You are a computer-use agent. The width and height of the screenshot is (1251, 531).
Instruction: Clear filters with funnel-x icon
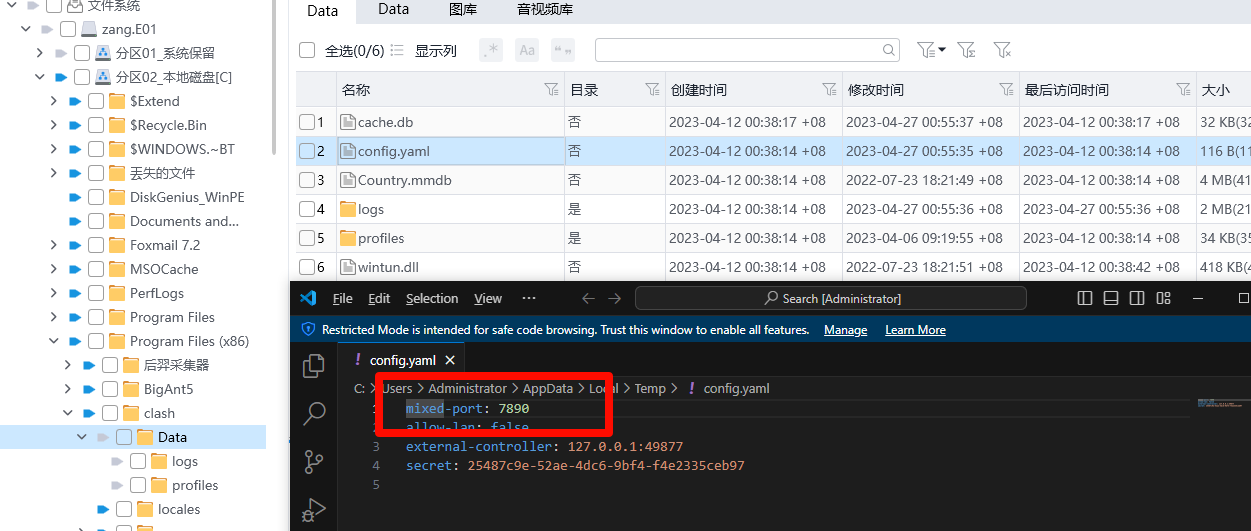pyautogui.click(x=1002, y=50)
